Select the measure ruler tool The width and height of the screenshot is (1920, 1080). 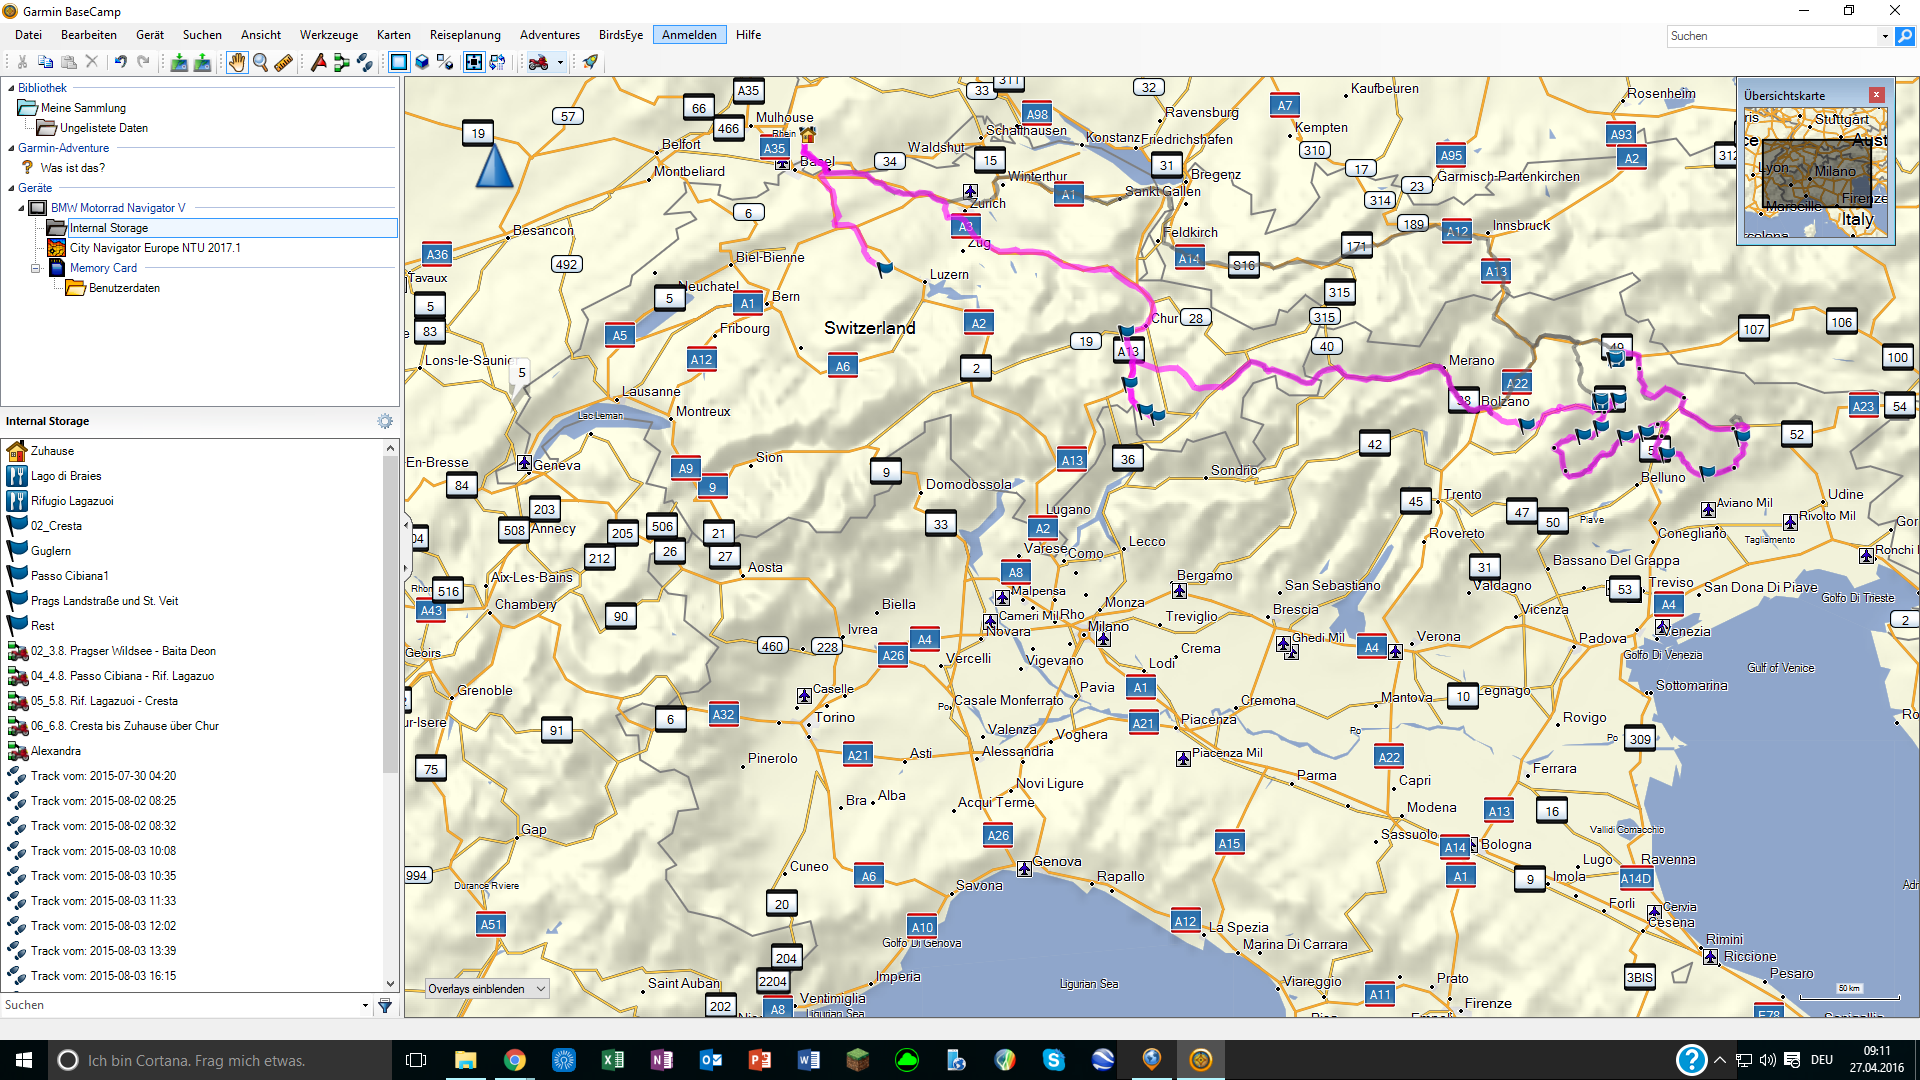[x=284, y=62]
